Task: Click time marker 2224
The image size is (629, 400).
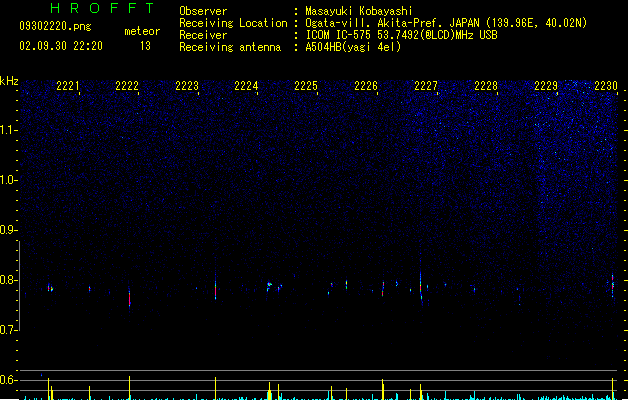Action: [246, 86]
